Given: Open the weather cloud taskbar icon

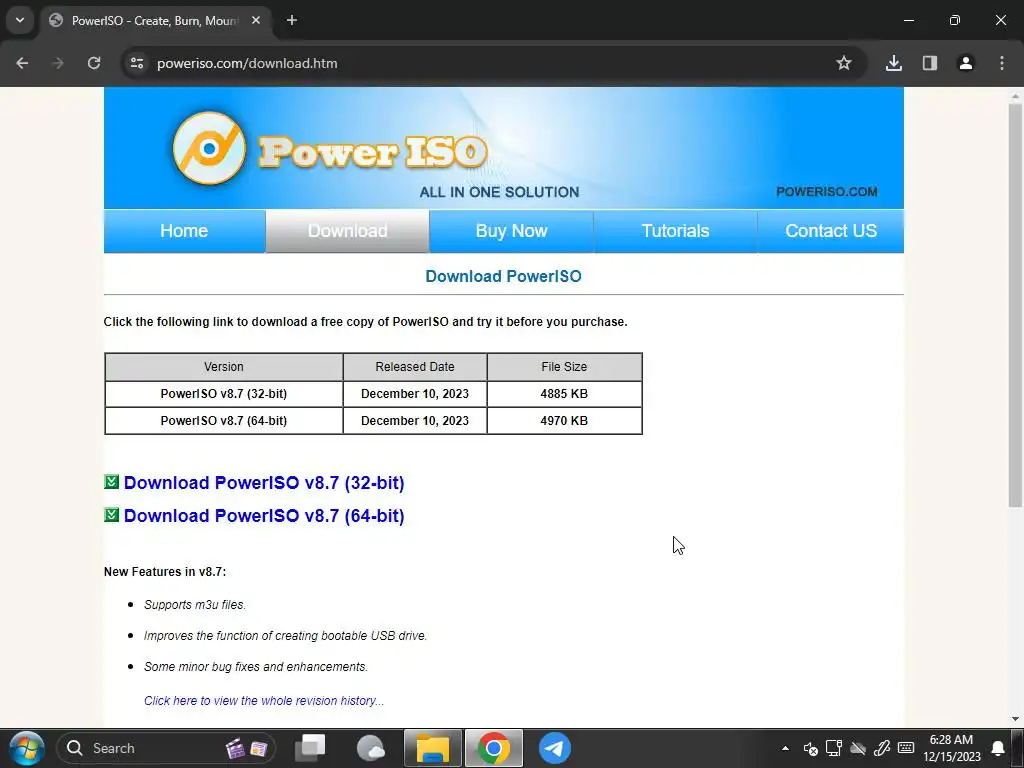Looking at the screenshot, I should [371, 748].
